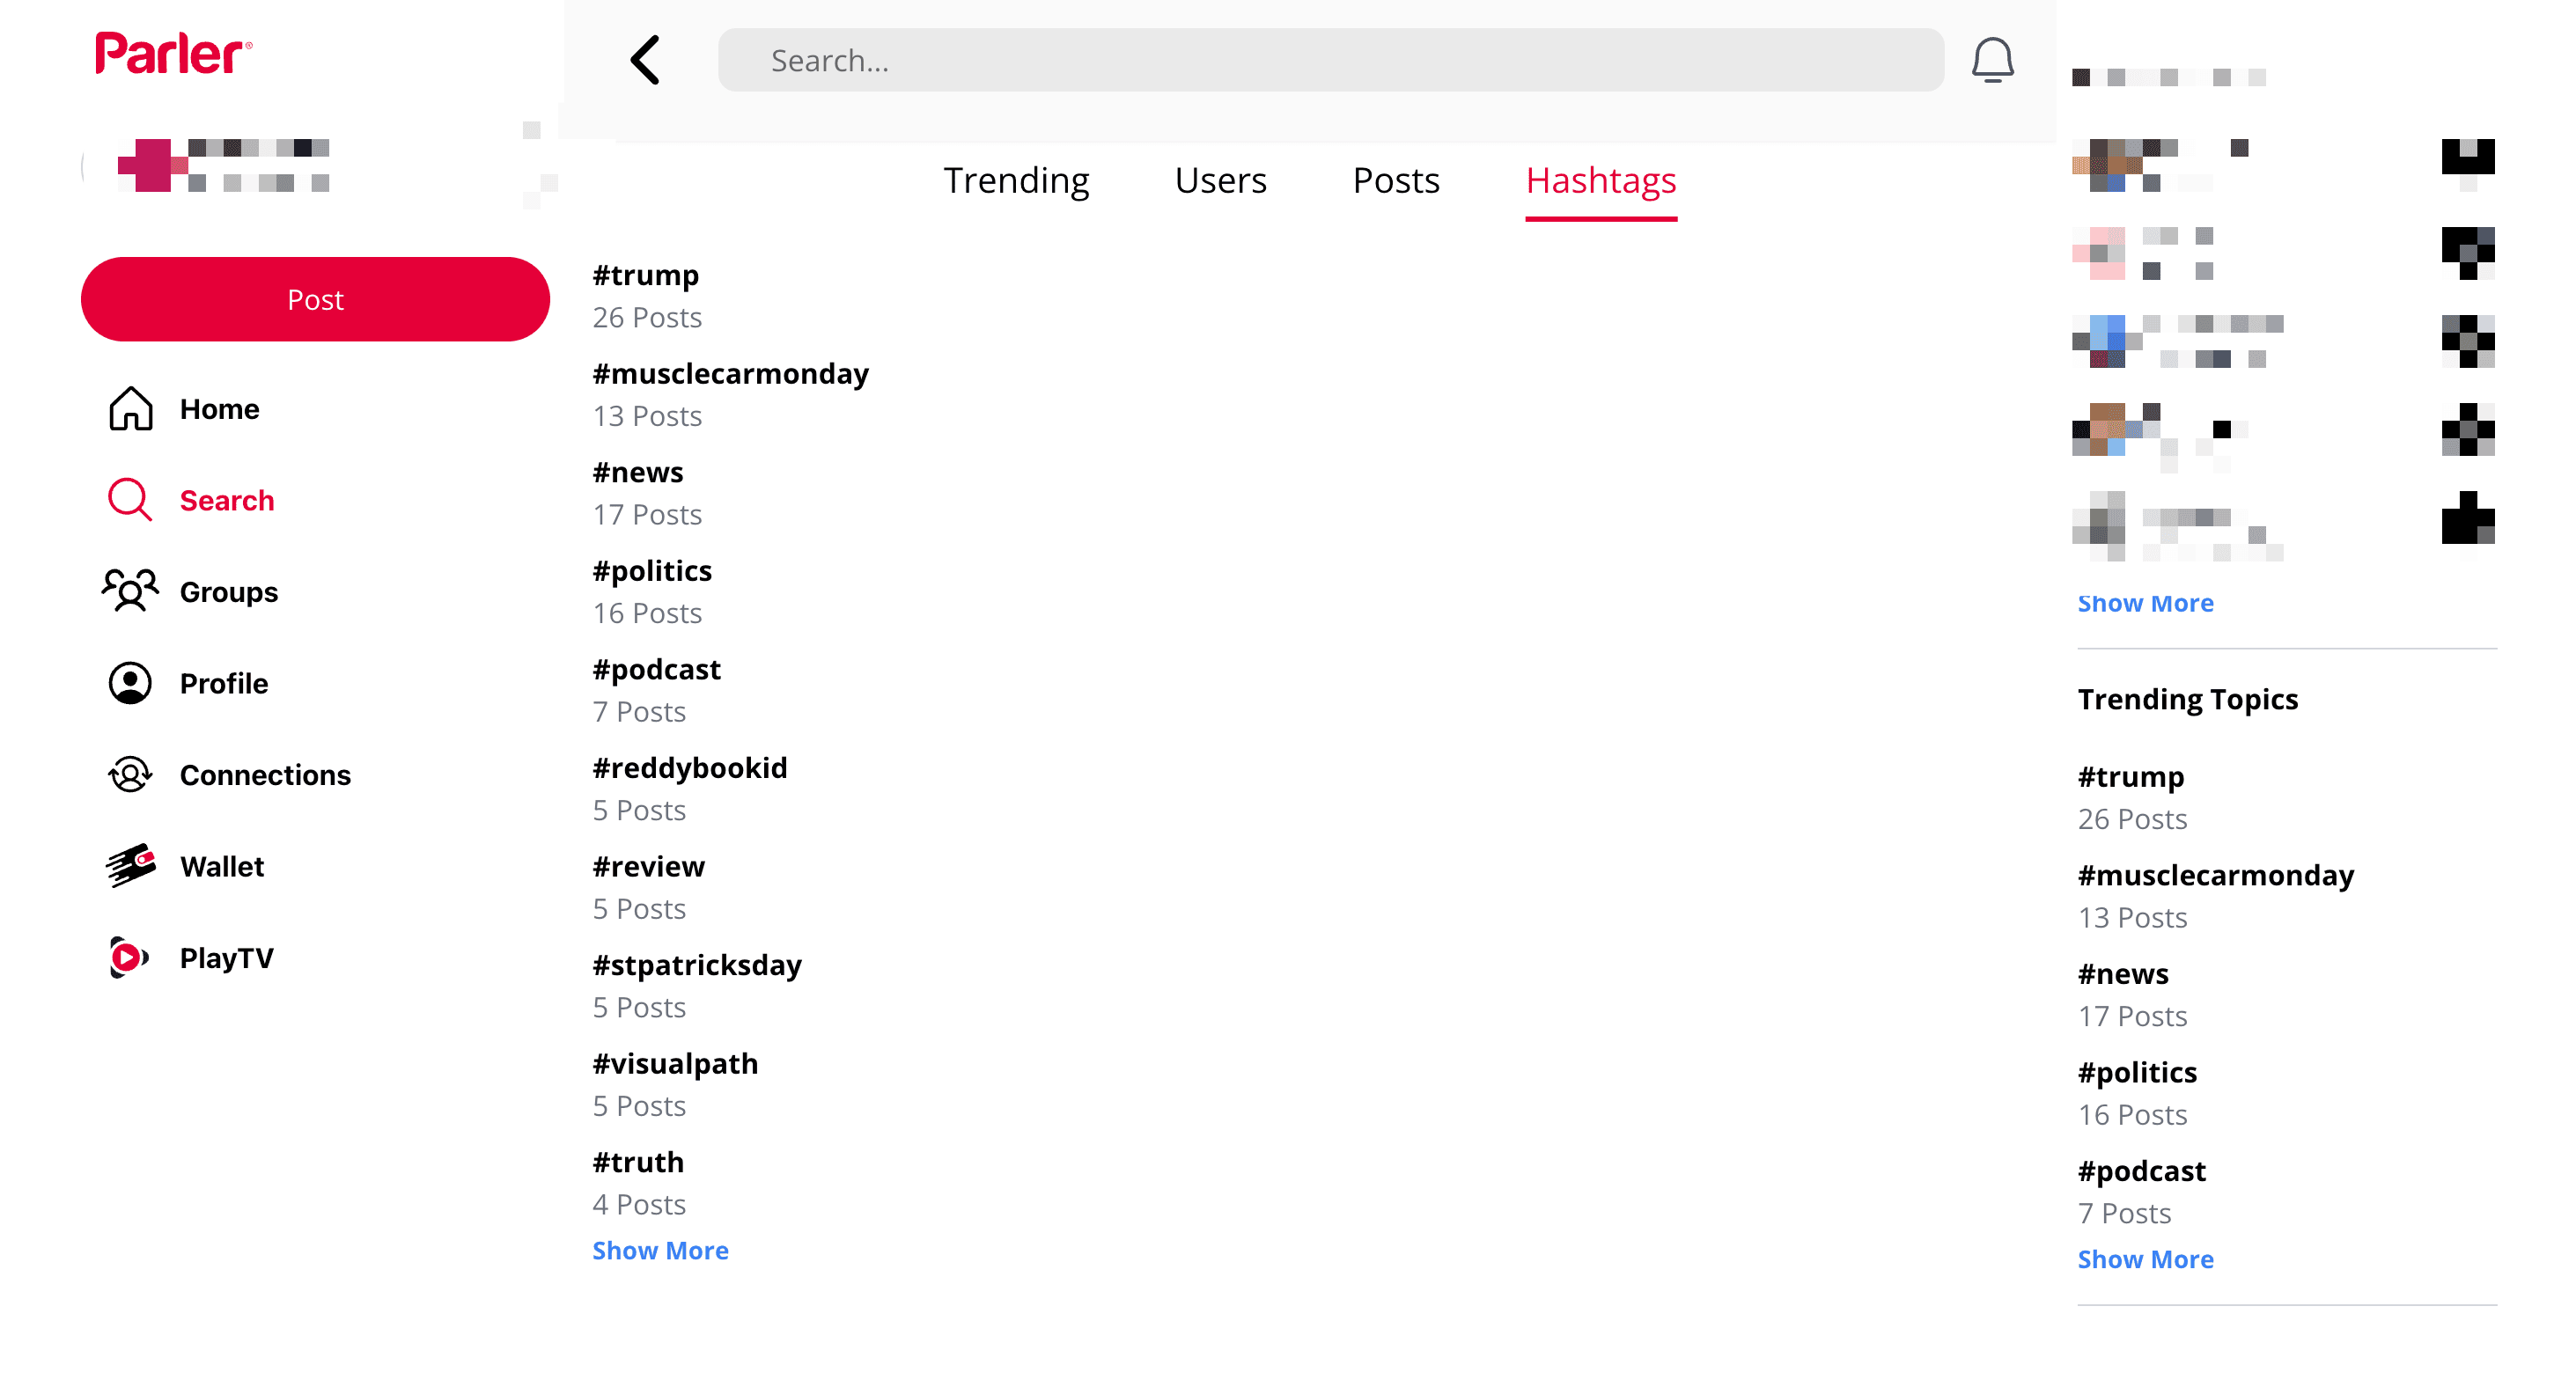Click the Home house icon

pyautogui.click(x=130, y=409)
